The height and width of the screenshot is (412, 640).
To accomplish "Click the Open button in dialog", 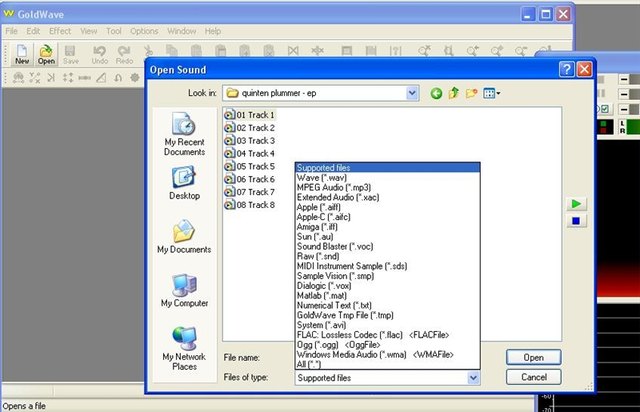I will click(x=533, y=357).
